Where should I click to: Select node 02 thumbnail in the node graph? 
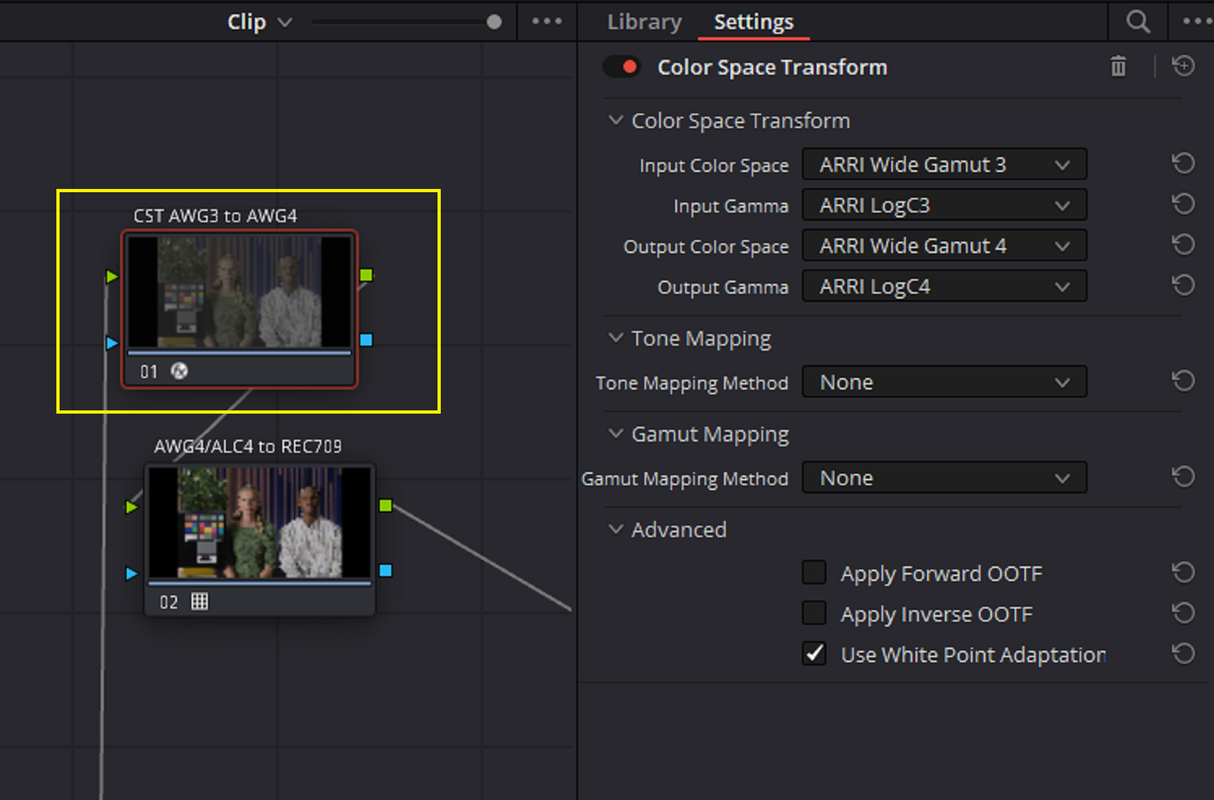tap(260, 523)
